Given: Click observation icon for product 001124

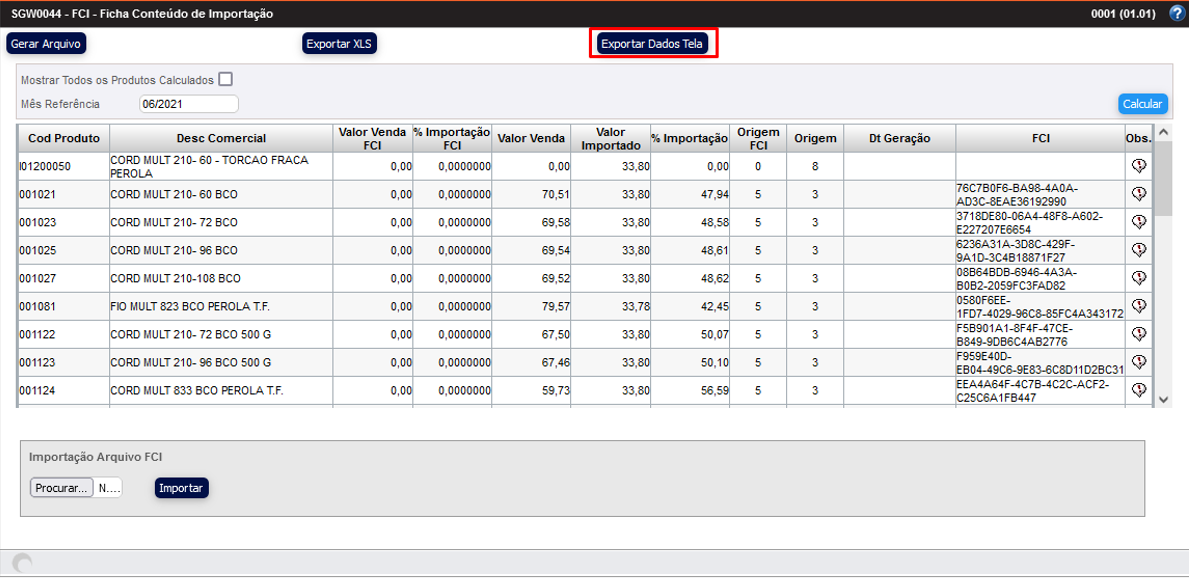Looking at the screenshot, I should click(1138, 390).
